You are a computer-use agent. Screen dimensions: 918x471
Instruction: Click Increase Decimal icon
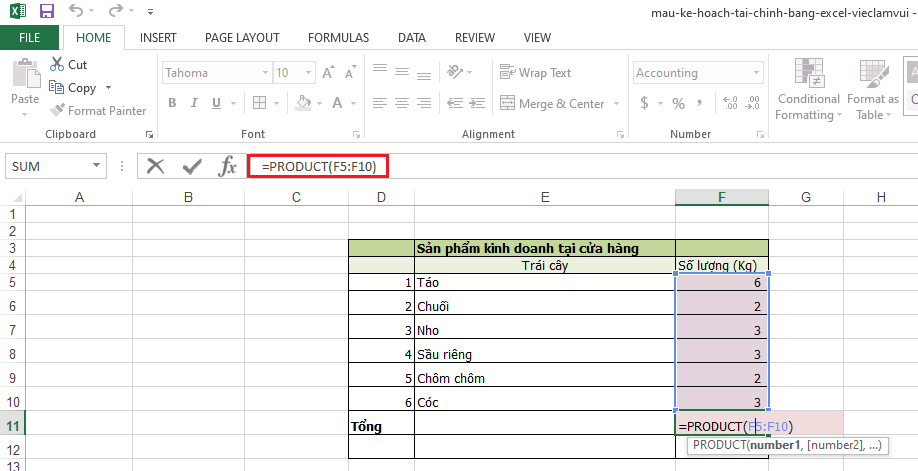pos(730,103)
